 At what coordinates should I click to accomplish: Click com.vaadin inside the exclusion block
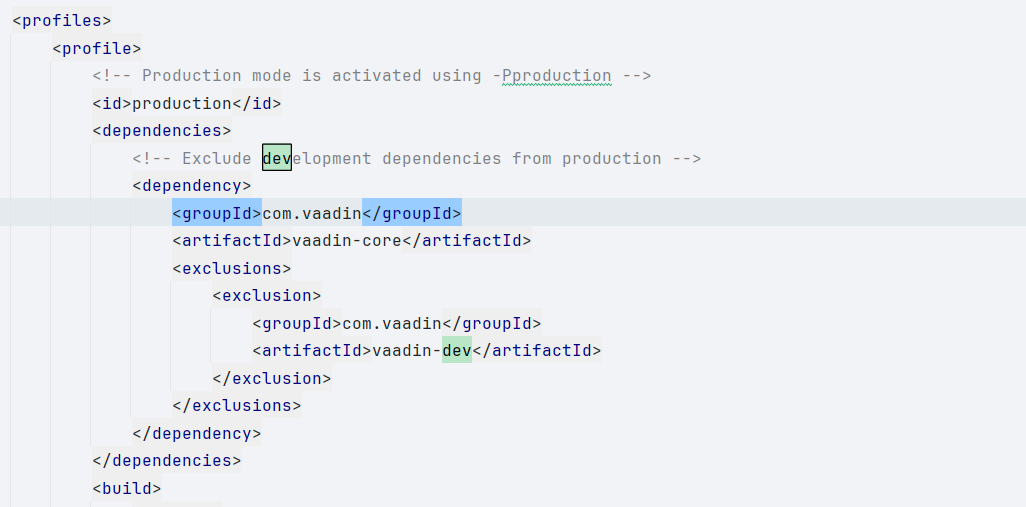point(391,323)
